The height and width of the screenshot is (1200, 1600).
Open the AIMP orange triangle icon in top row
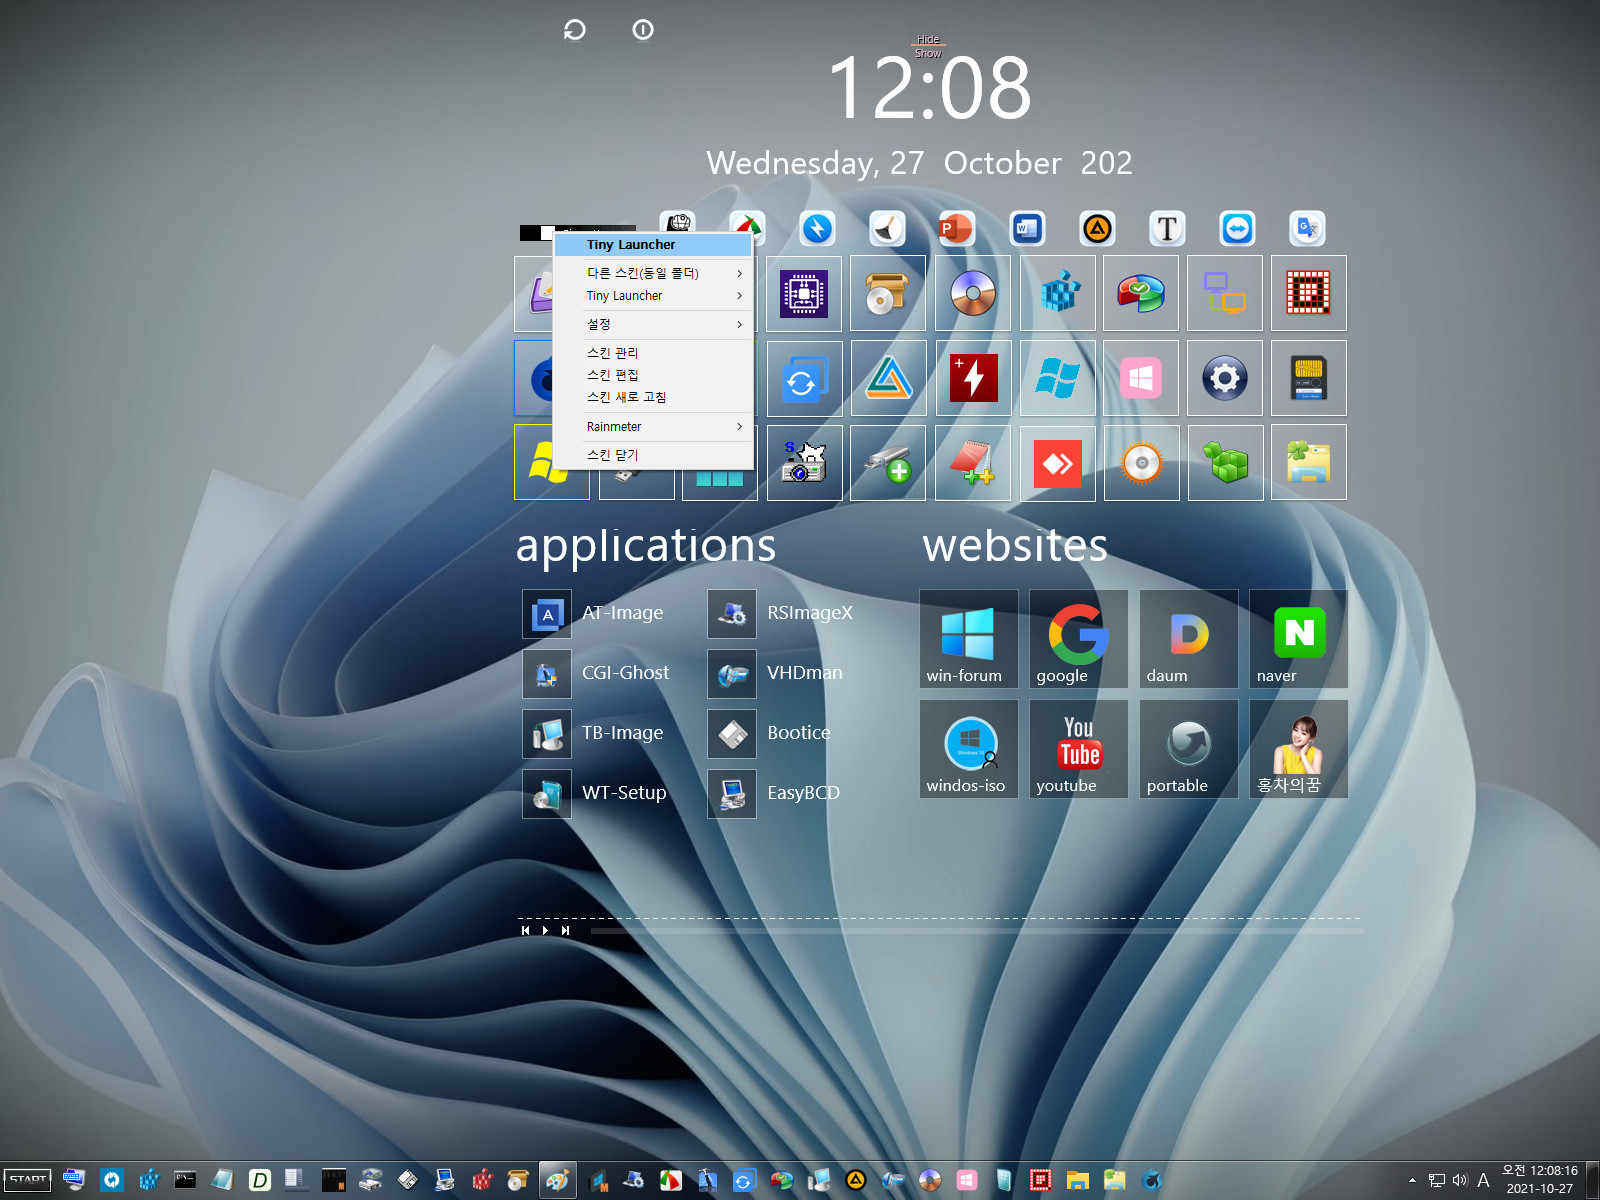click(1097, 229)
